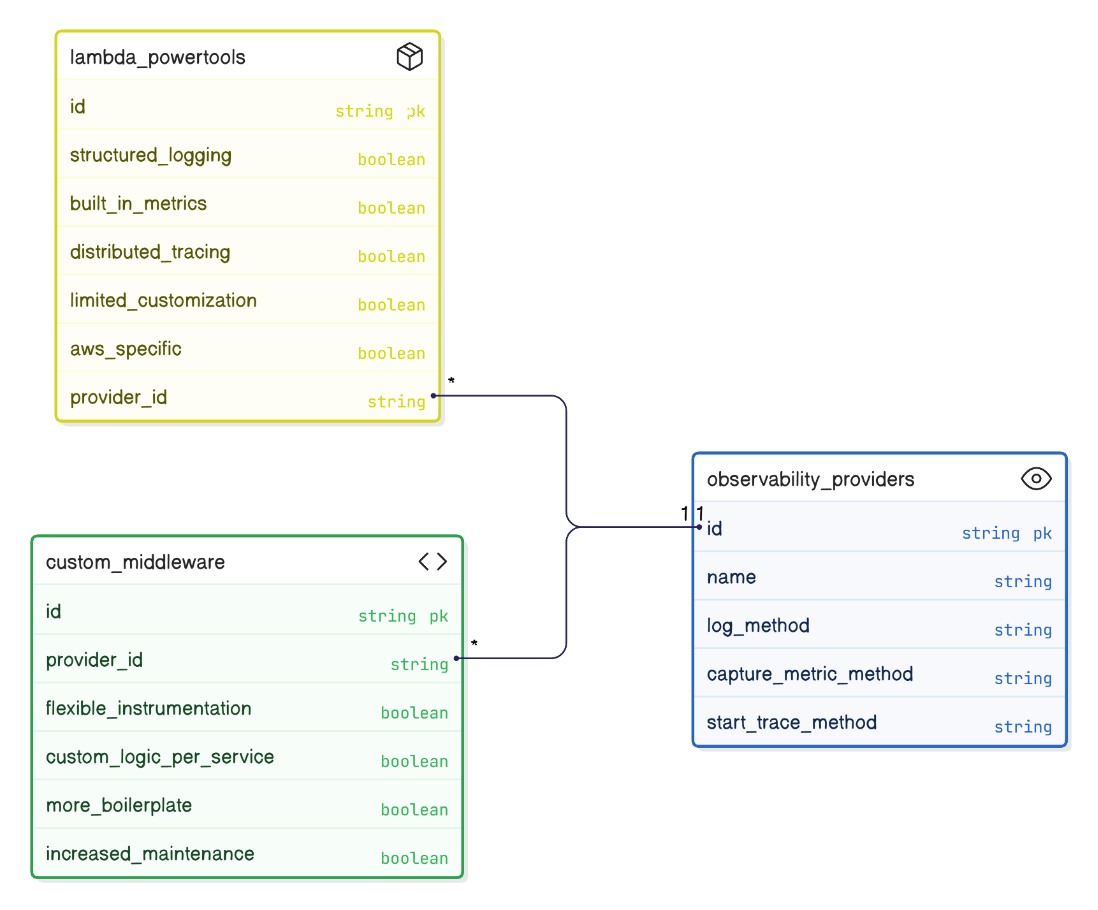Image resolution: width=1098 pixels, height=910 pixels.
Task: Click the code brackets icon on custom_middleware
Action: coord(433,561)
